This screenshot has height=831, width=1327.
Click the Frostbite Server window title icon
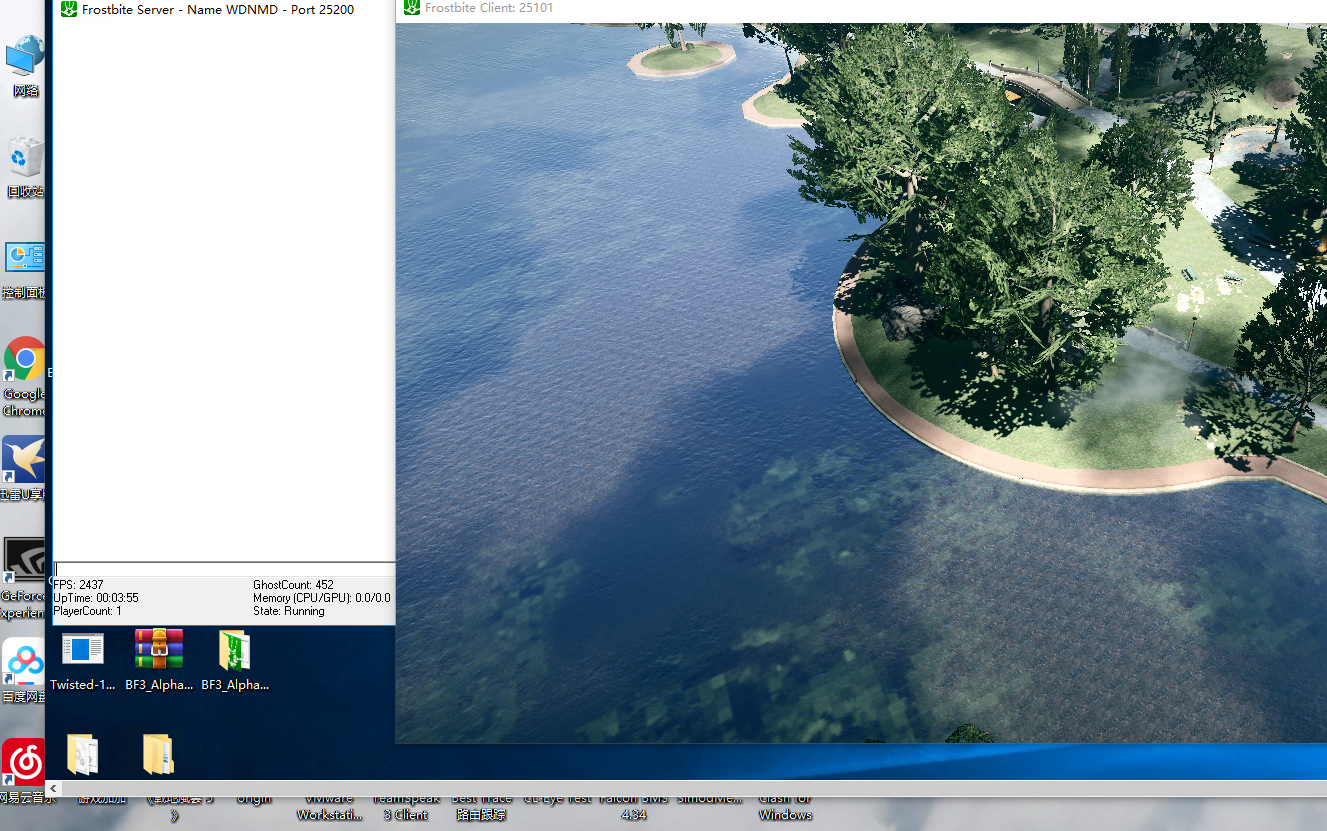click(x=69, y=10)
